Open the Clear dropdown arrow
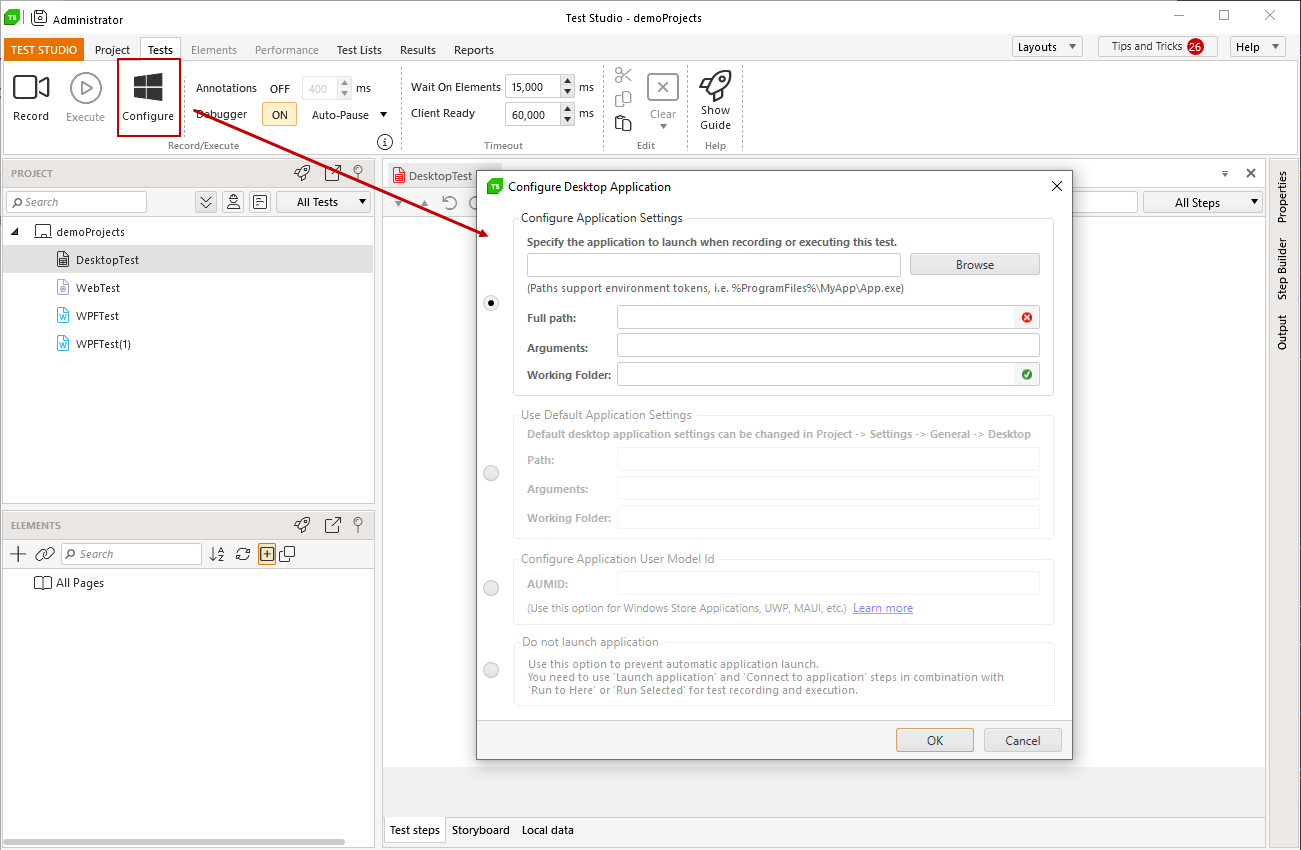Screen dimensions: 1301x850 coord(662,127)
